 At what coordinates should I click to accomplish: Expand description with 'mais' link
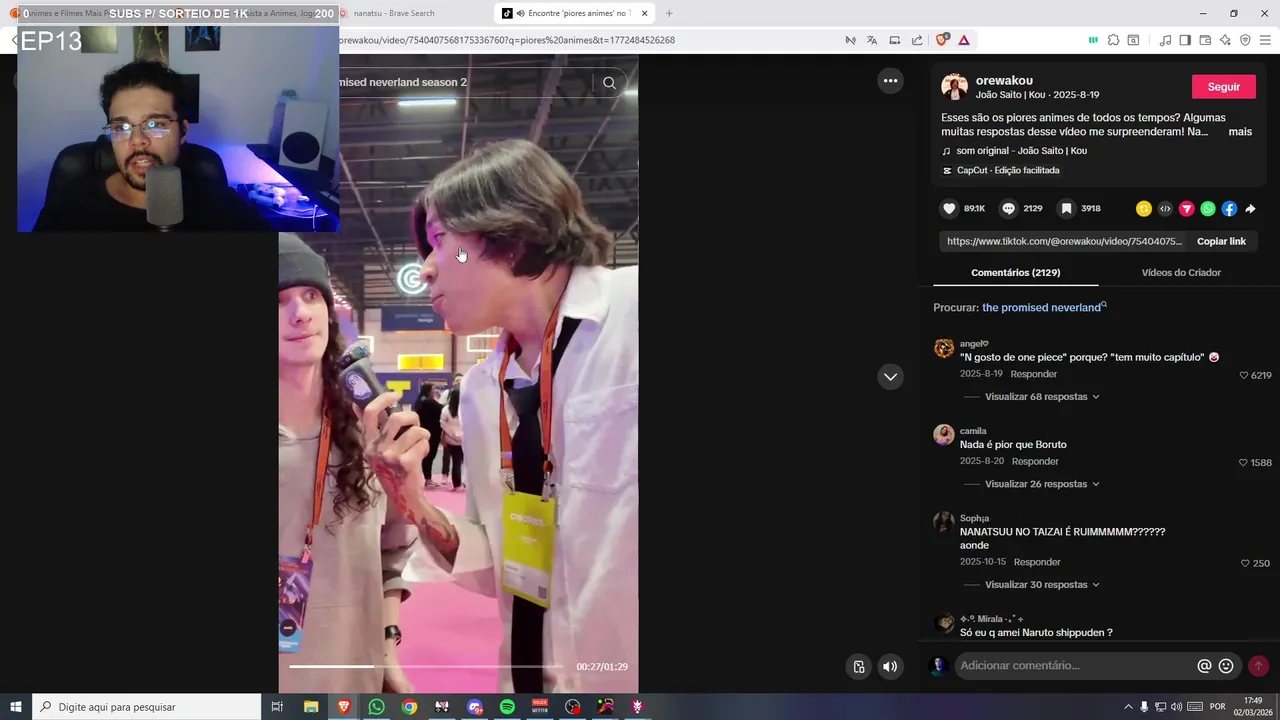[x=1240, y=132]
